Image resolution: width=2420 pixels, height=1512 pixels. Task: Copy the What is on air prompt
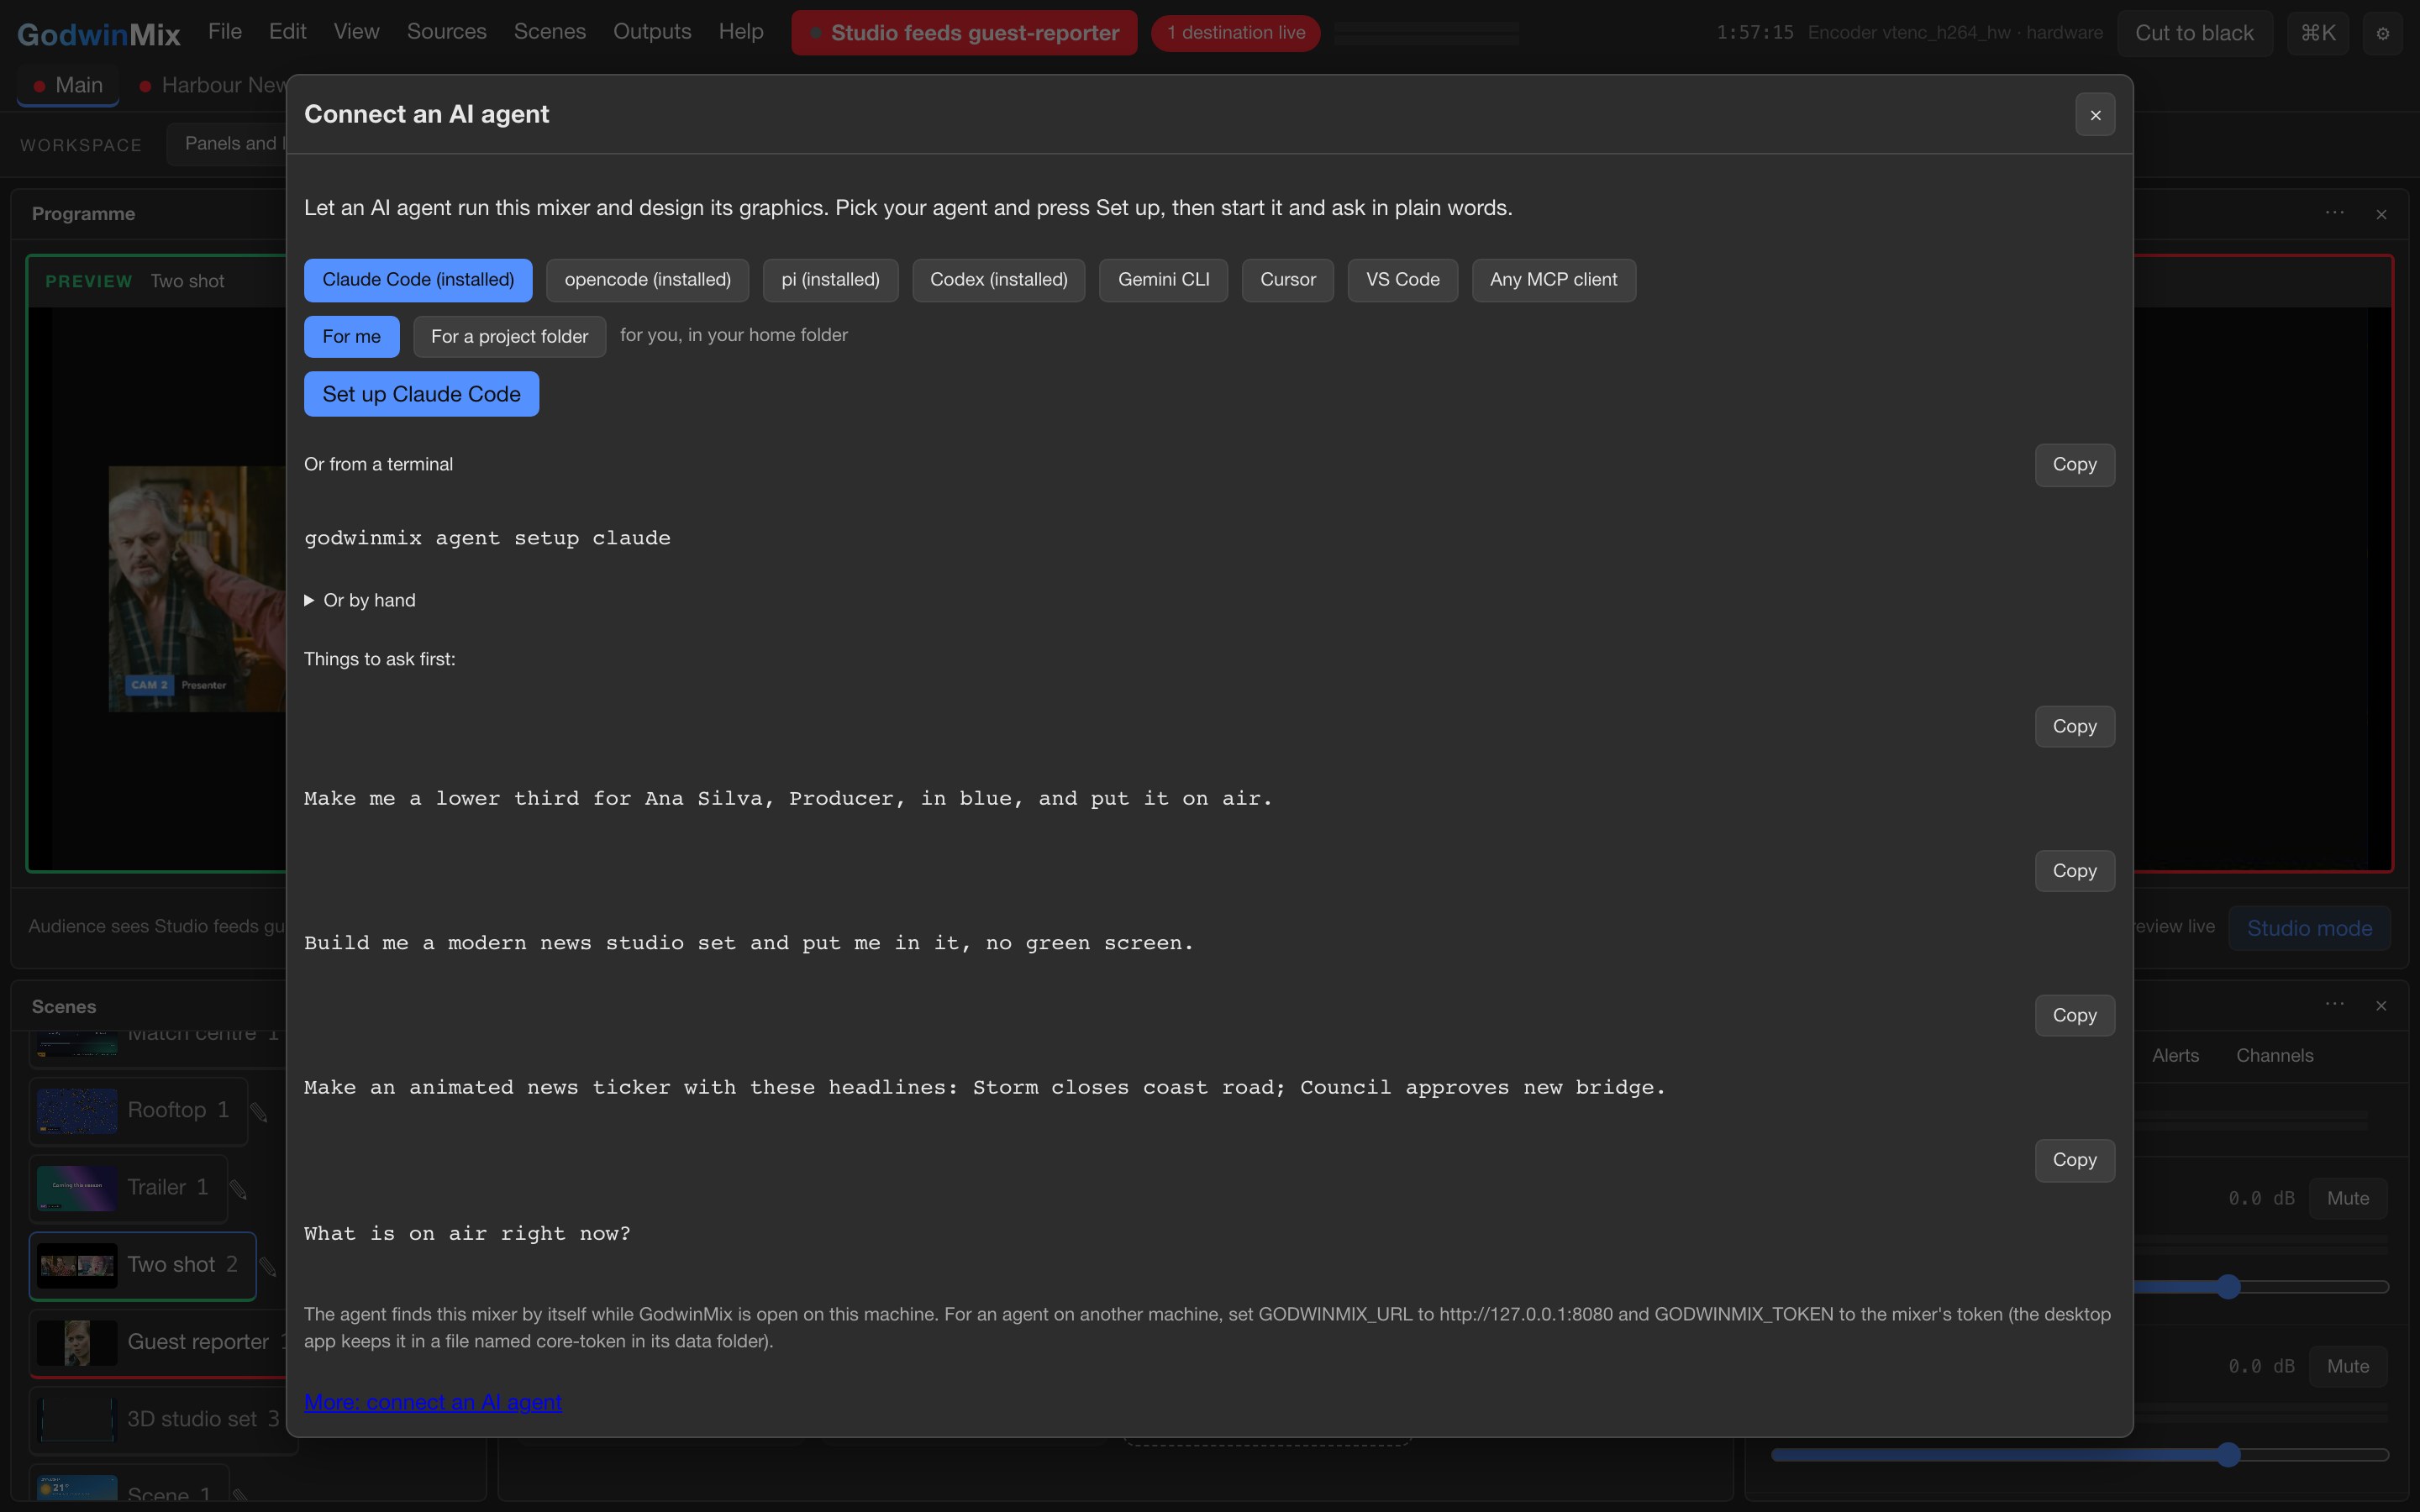coord(2074,1160)
